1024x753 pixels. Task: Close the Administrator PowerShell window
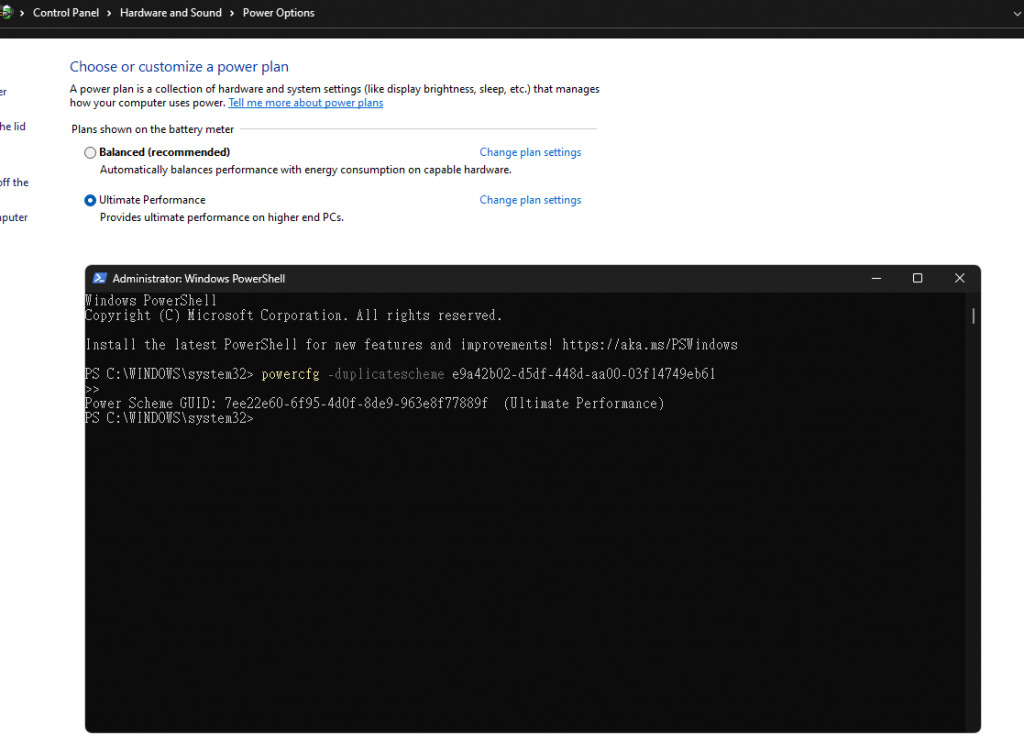[959, 278]
